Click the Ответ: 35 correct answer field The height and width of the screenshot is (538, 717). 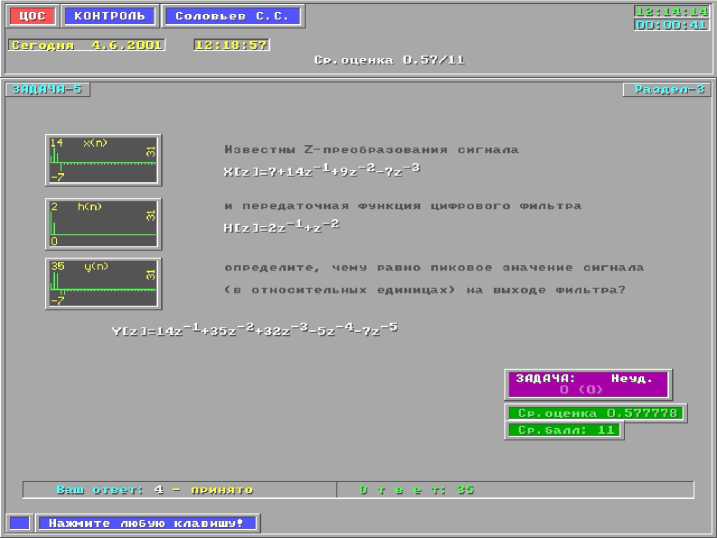click(x=515, y=490)
